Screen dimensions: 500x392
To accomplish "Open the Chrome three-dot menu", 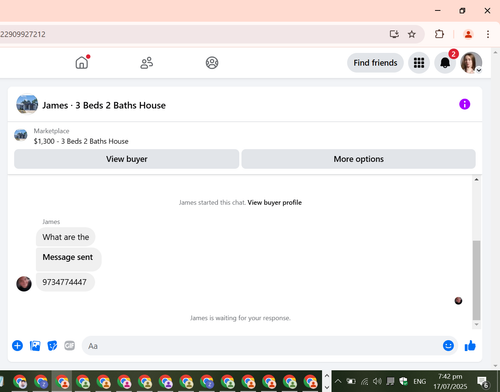I will click(488, 34).
